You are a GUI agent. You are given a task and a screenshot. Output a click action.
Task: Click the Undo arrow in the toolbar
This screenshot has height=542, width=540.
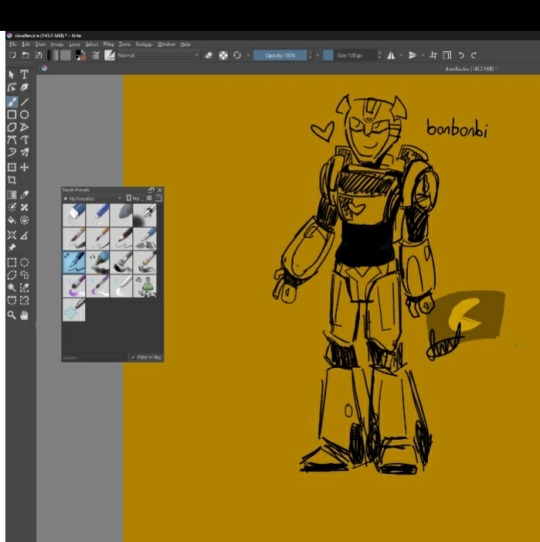(461, 55)
